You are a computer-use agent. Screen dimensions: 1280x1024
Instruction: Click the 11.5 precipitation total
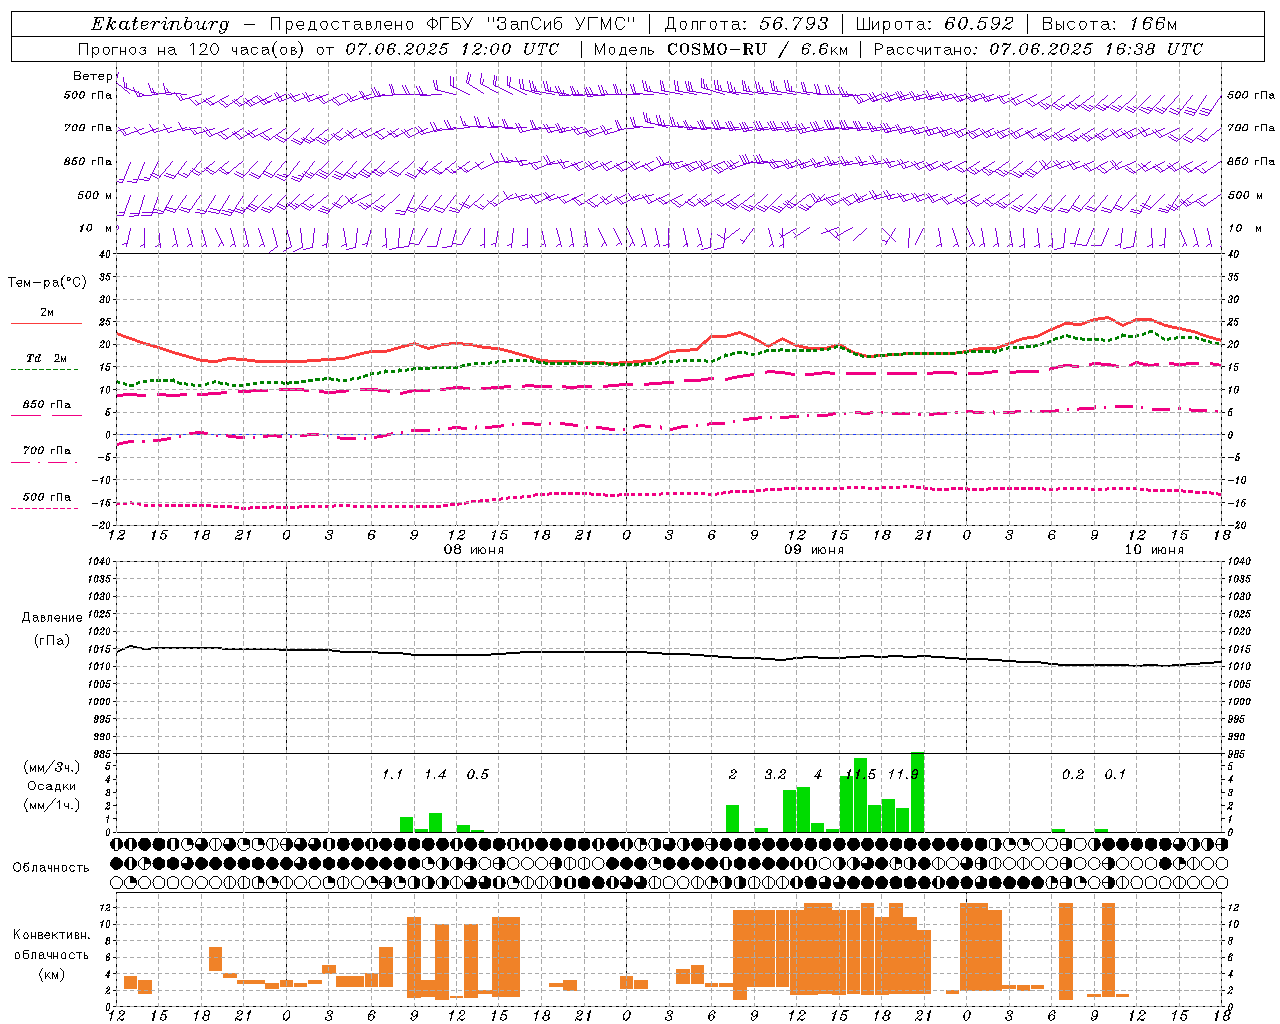pos(861,775)
